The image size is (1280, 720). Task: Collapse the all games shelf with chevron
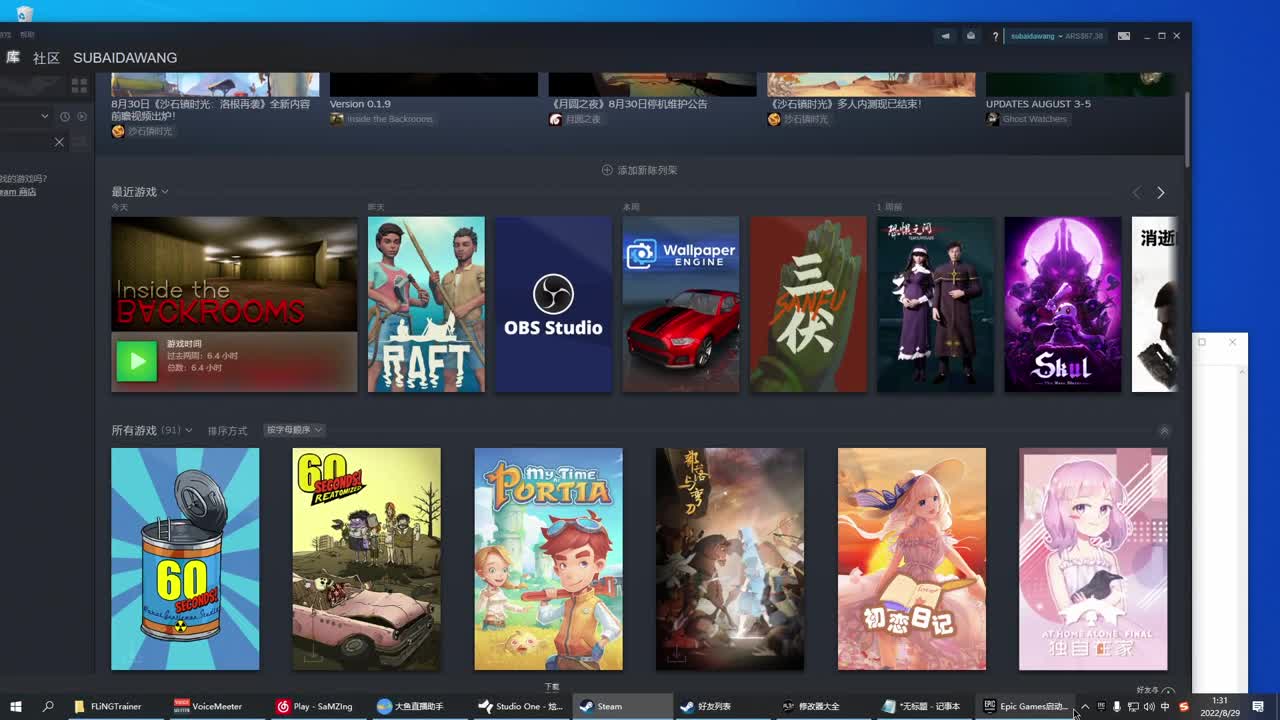coord(1164,431)
